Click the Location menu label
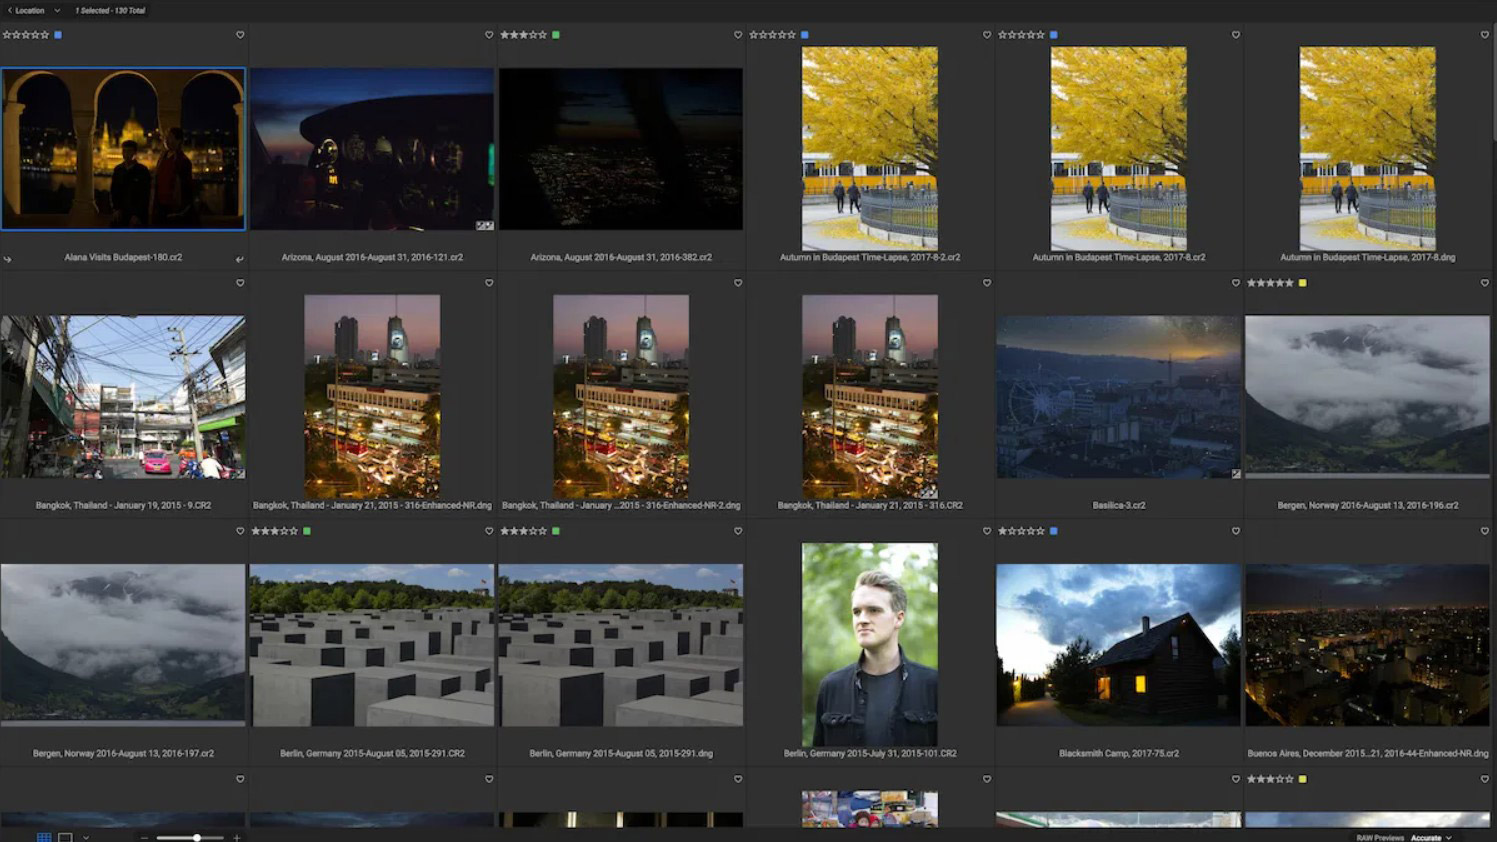 (30, 10)
